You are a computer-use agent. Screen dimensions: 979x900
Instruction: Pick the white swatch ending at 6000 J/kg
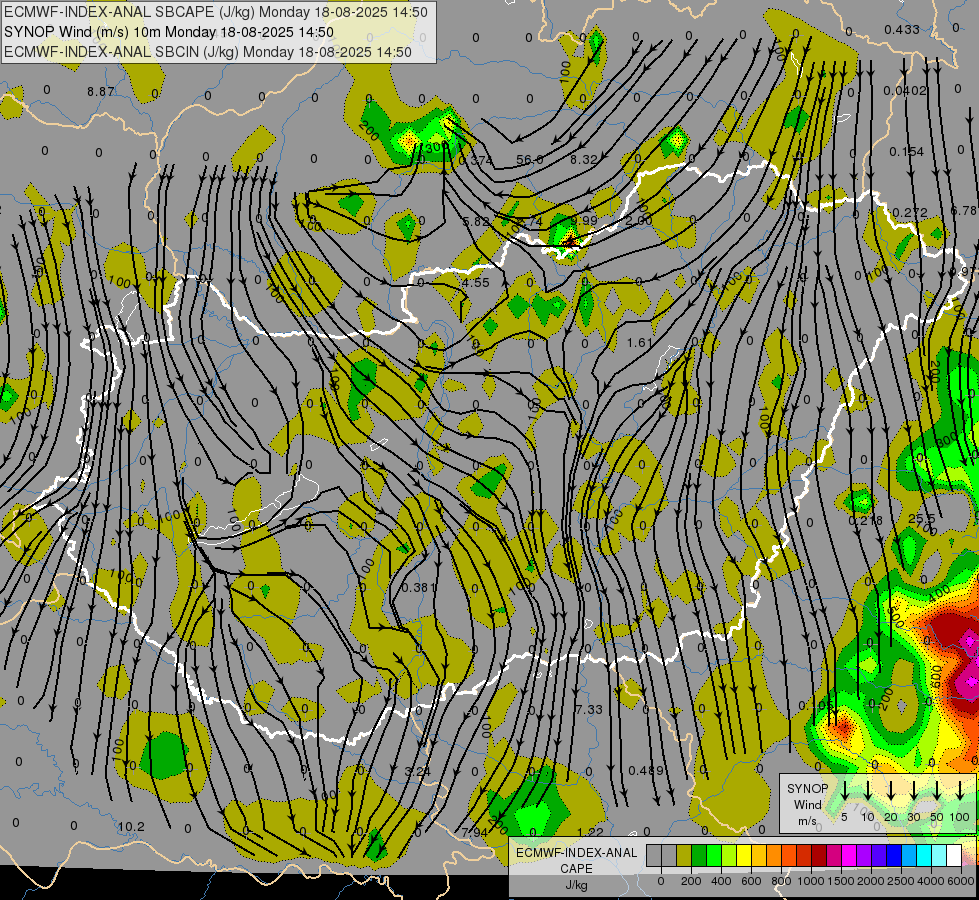coord(953,856)
